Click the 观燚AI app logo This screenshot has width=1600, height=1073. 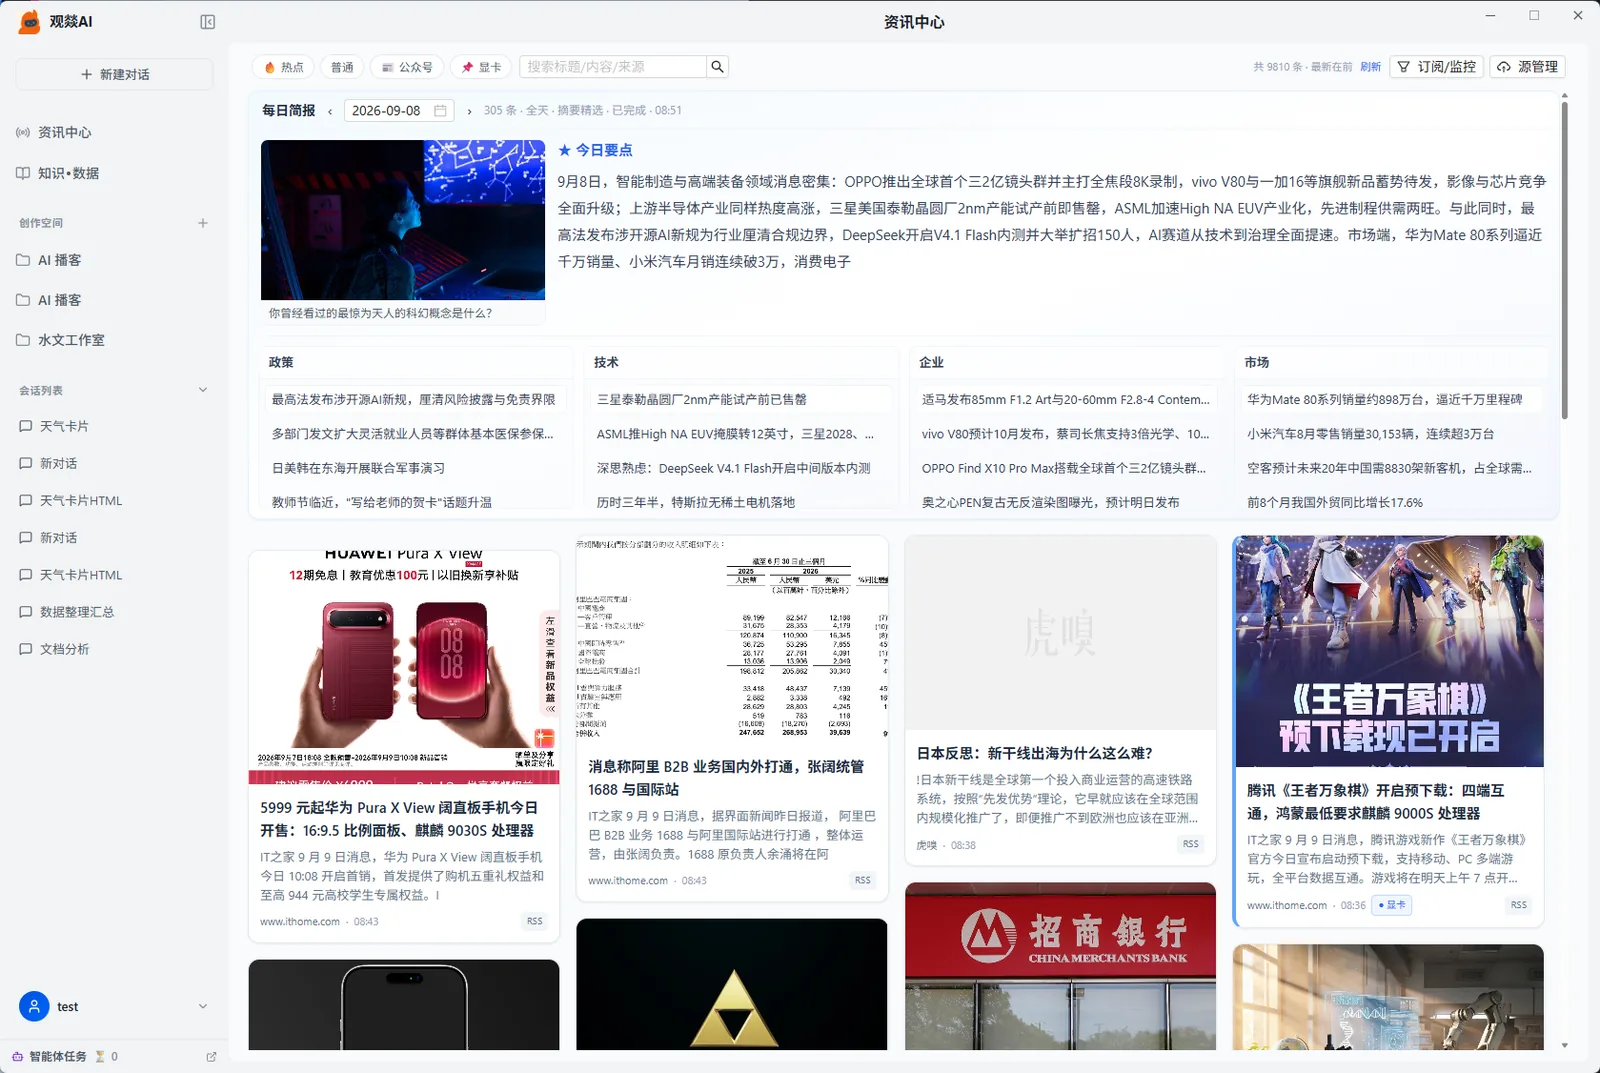point(30,22)
